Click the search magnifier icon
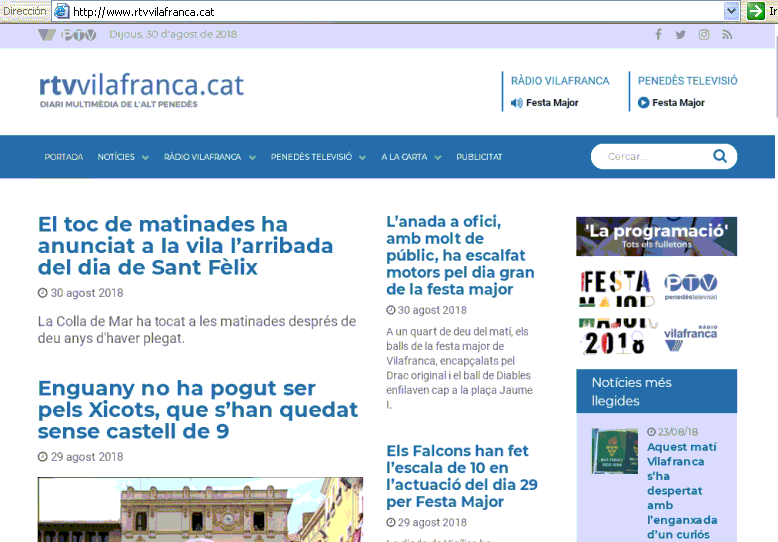Screen dimensions: 778x542 click(720, 156)
